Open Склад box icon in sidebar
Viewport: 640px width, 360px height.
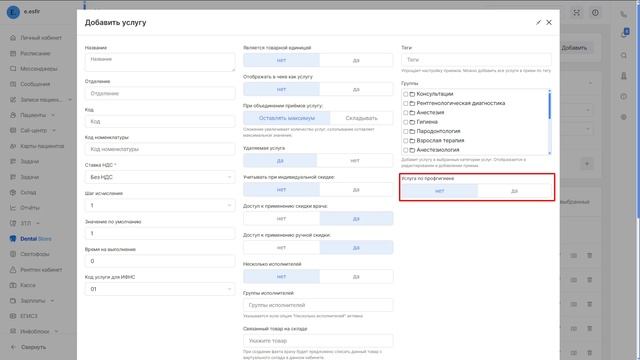[13, 192]
